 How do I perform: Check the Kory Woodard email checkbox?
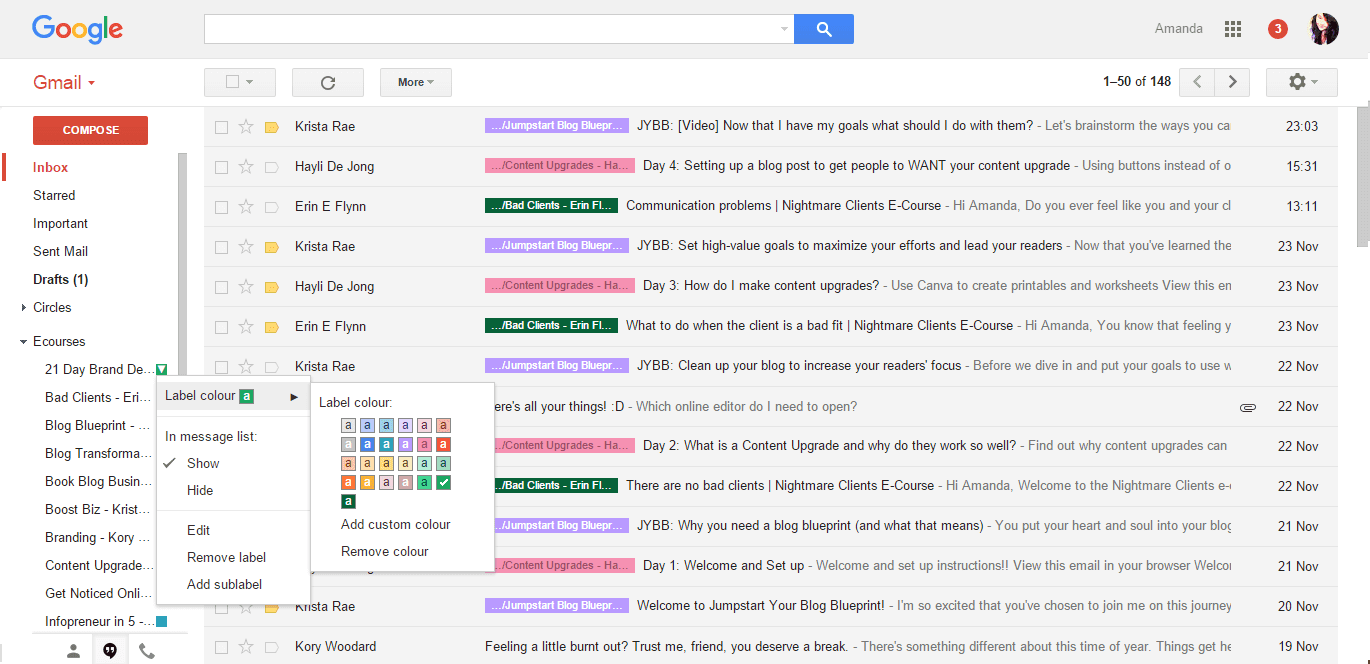point(221,647)
